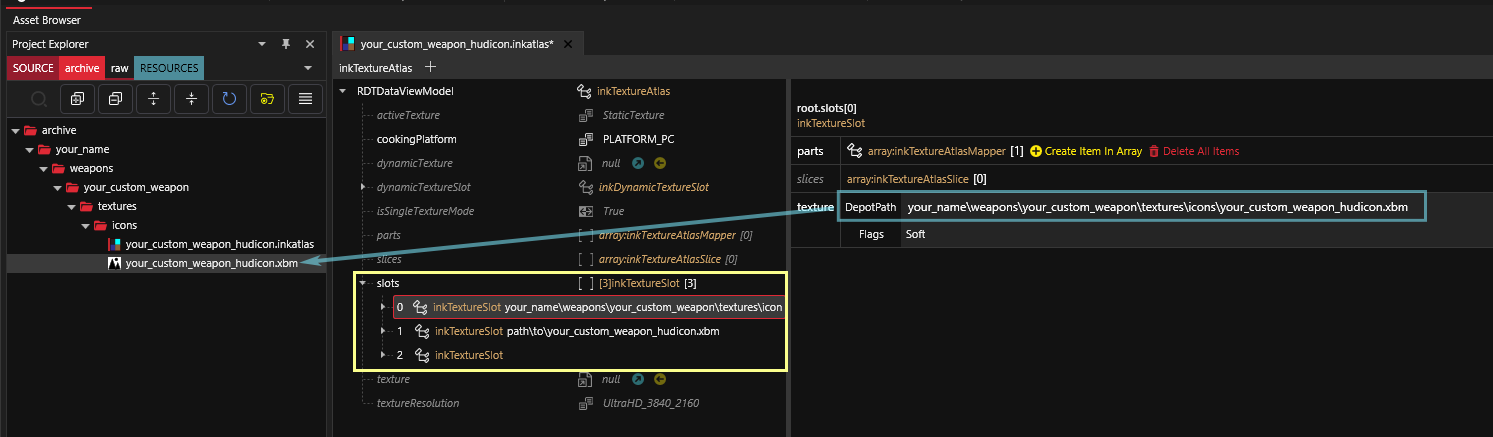This screenshot has height=437, width=1493.
Task: Click Create Item In Array
Action: 1086,151
